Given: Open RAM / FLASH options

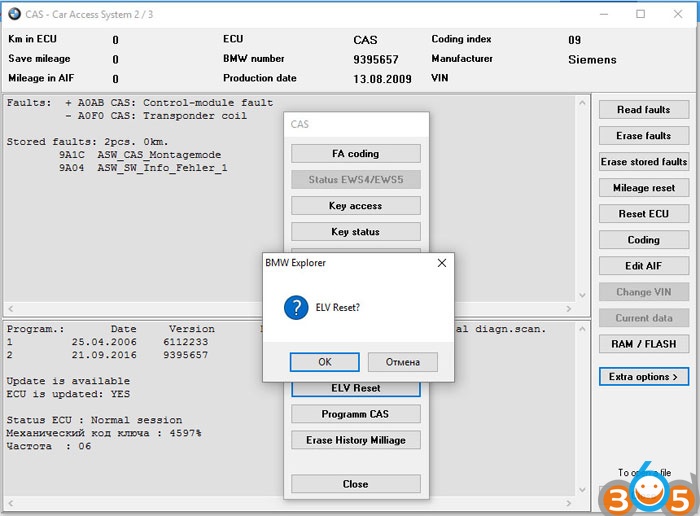Looking at the screenshot, I should 643,344.
